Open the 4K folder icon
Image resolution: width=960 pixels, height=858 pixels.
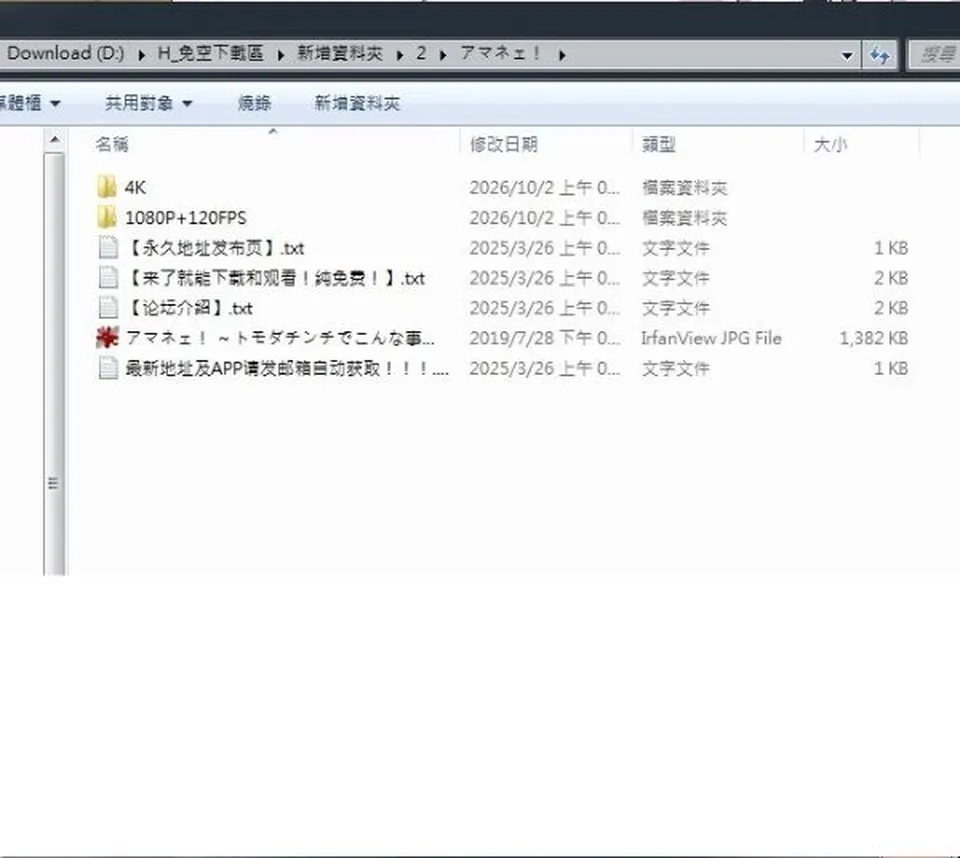[x=107, y=187]
